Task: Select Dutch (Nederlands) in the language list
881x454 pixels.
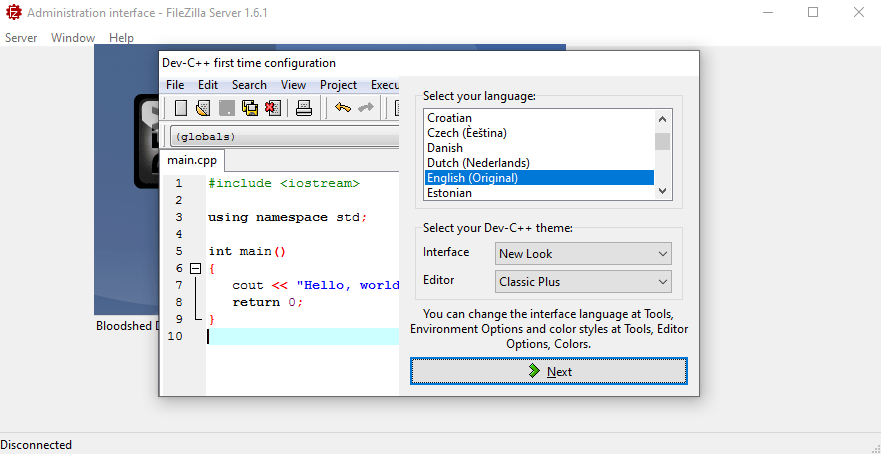Action: click(x=539, y=163)
